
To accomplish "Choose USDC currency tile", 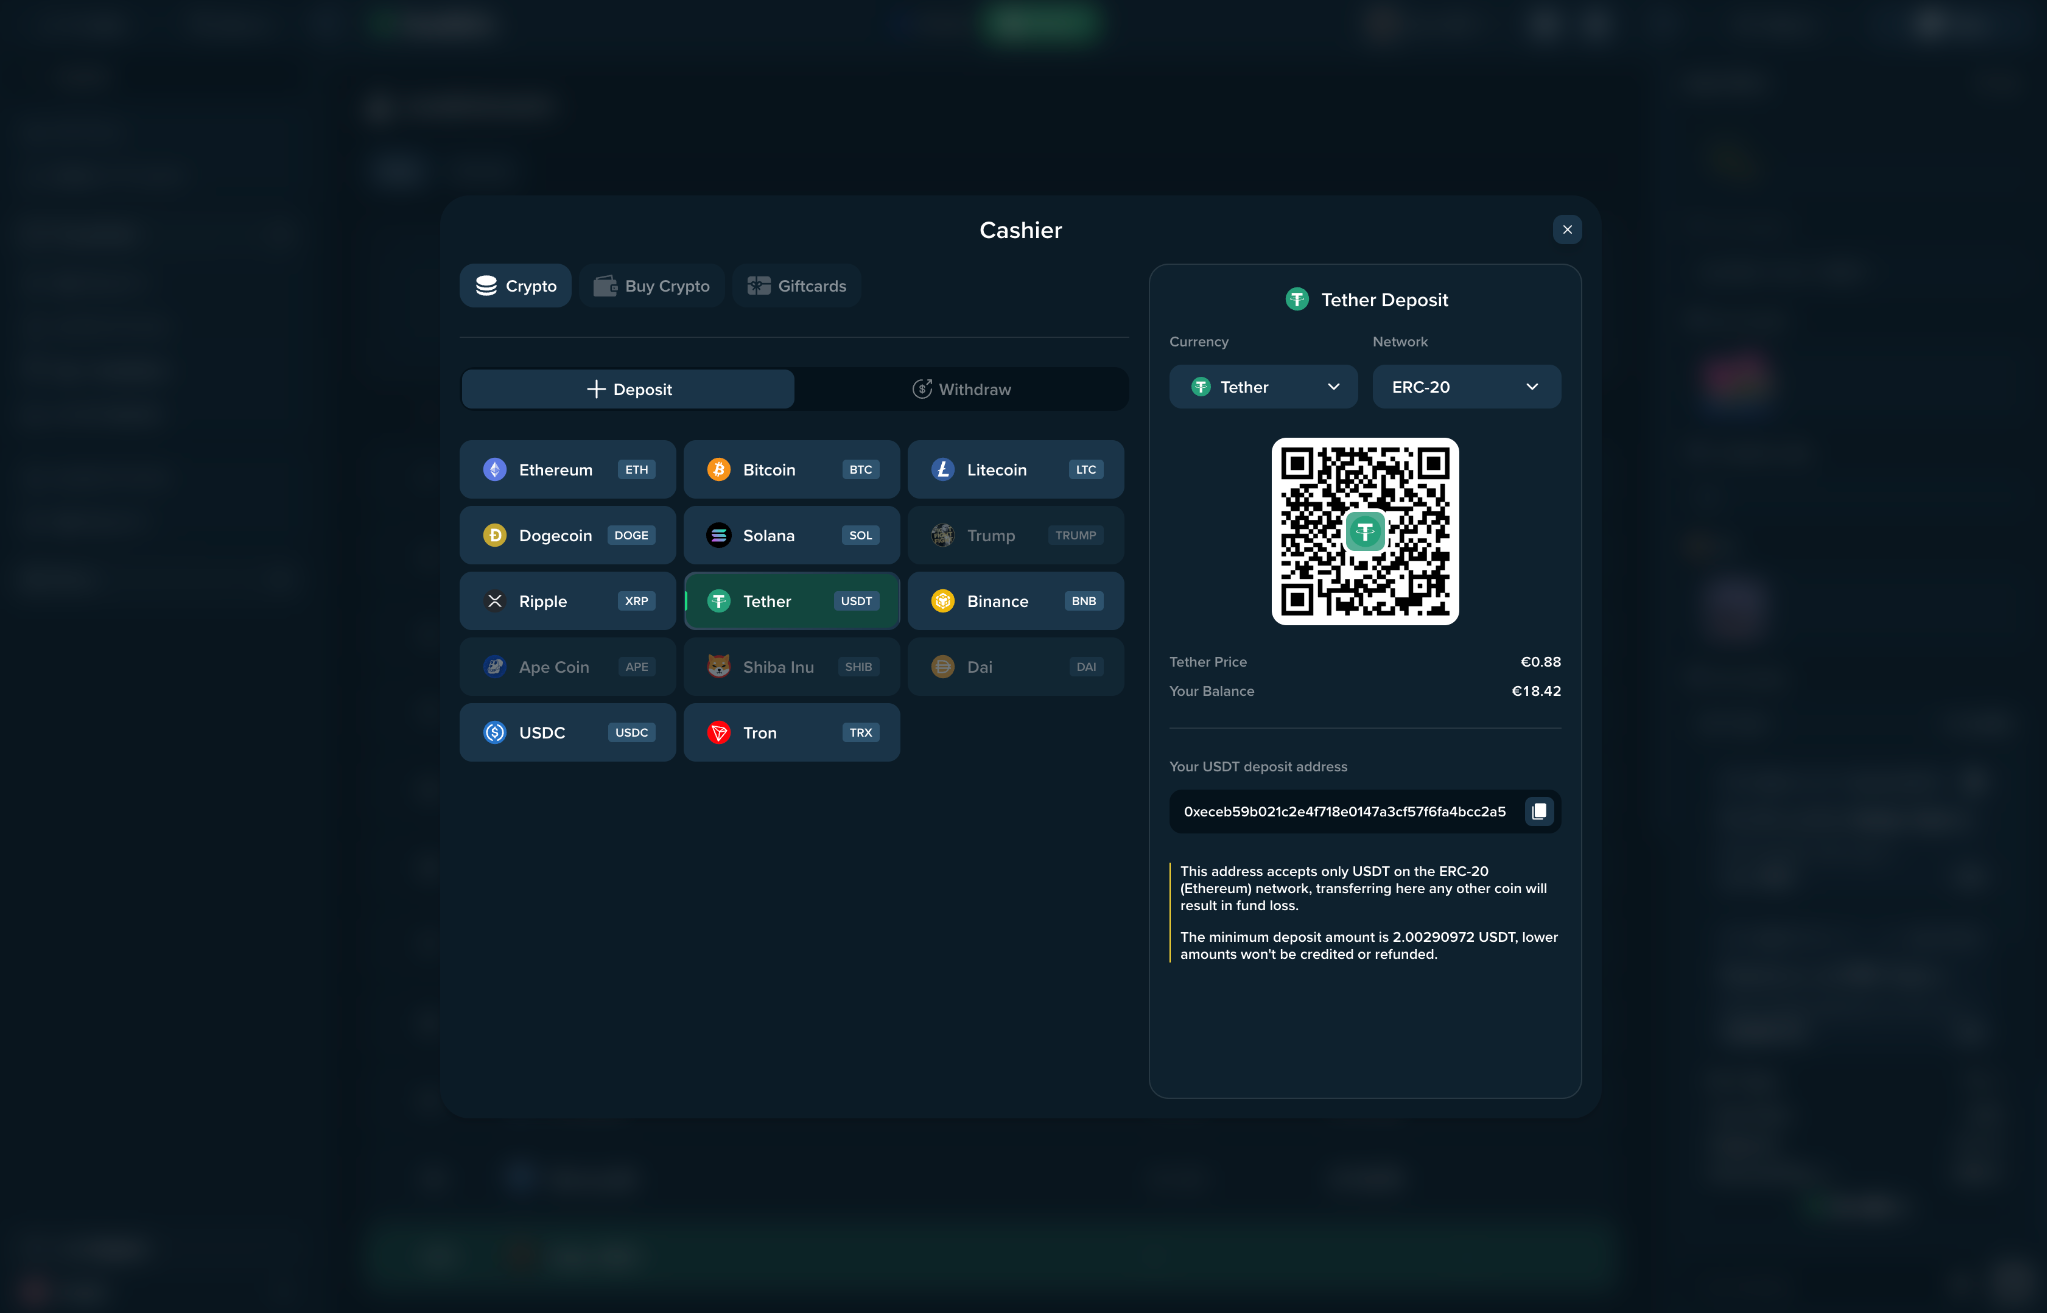I will pos(568,733).
